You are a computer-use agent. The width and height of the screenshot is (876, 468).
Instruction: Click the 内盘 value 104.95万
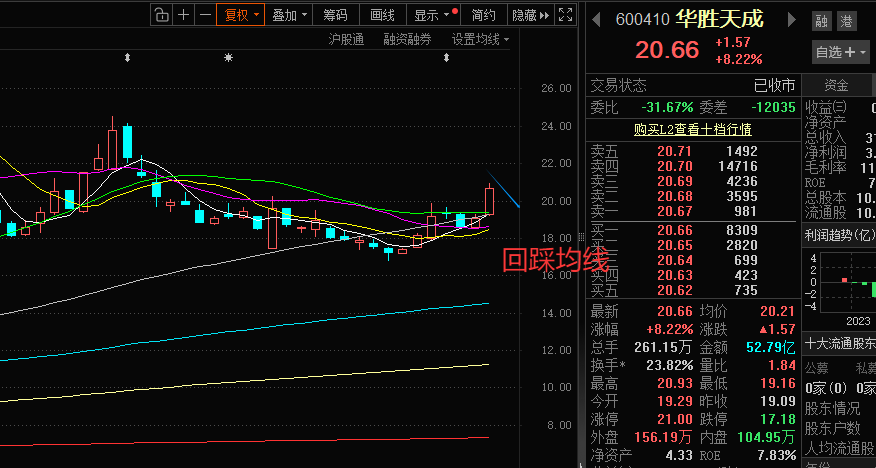tap(766, 437)
